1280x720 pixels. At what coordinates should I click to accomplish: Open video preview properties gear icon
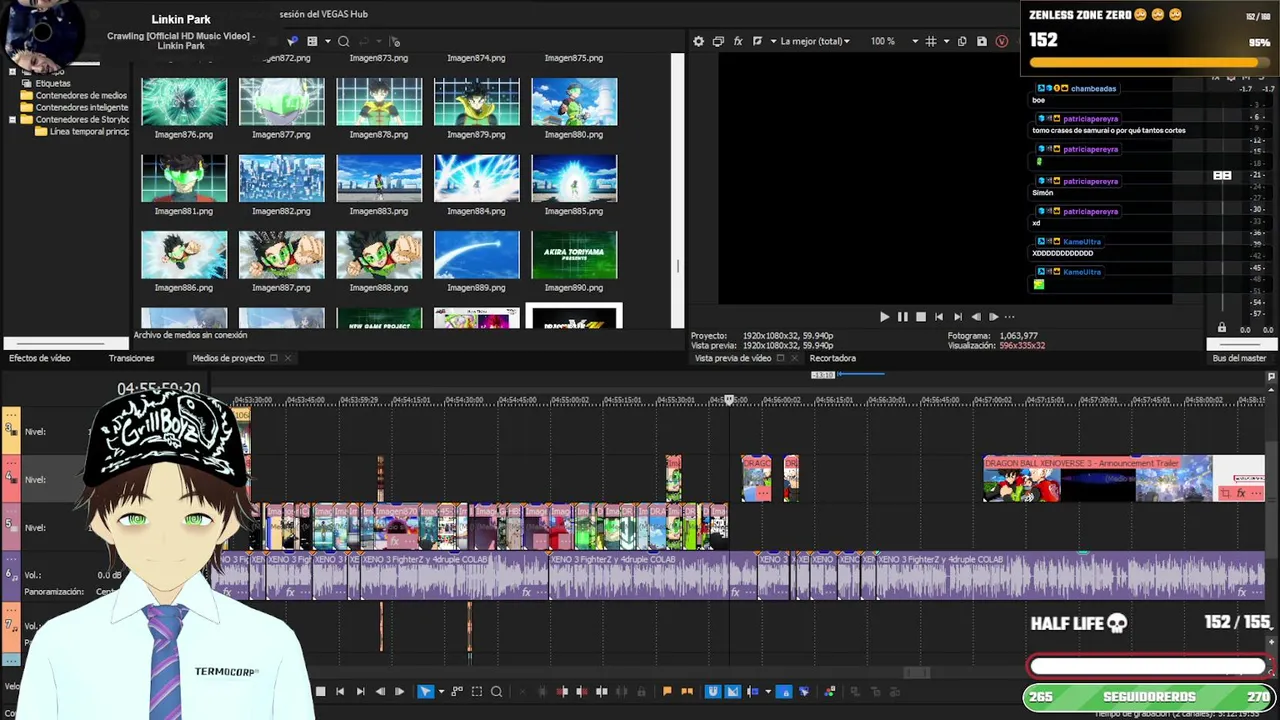pos(698,41)
